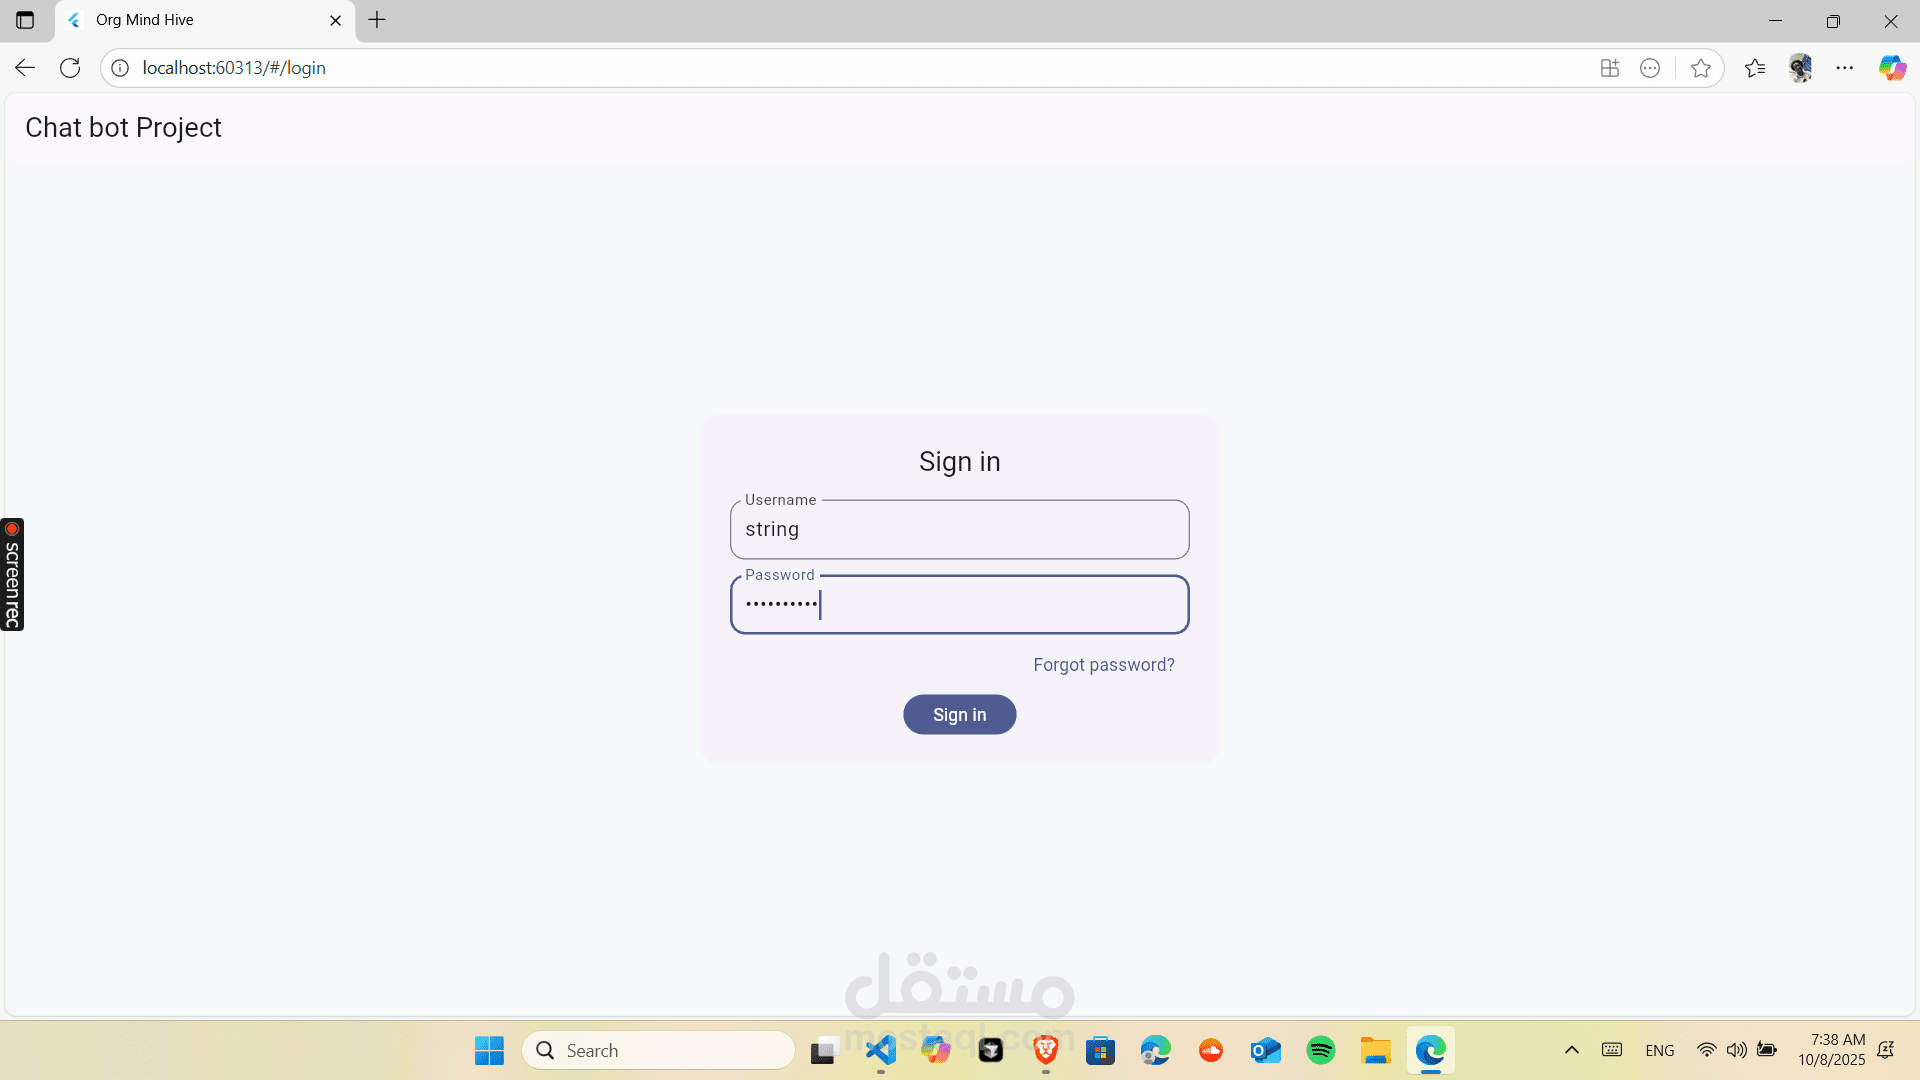Screen dimensions: 1920x1080
Task: Open the favorites list icon
Action: [1755, 68]
